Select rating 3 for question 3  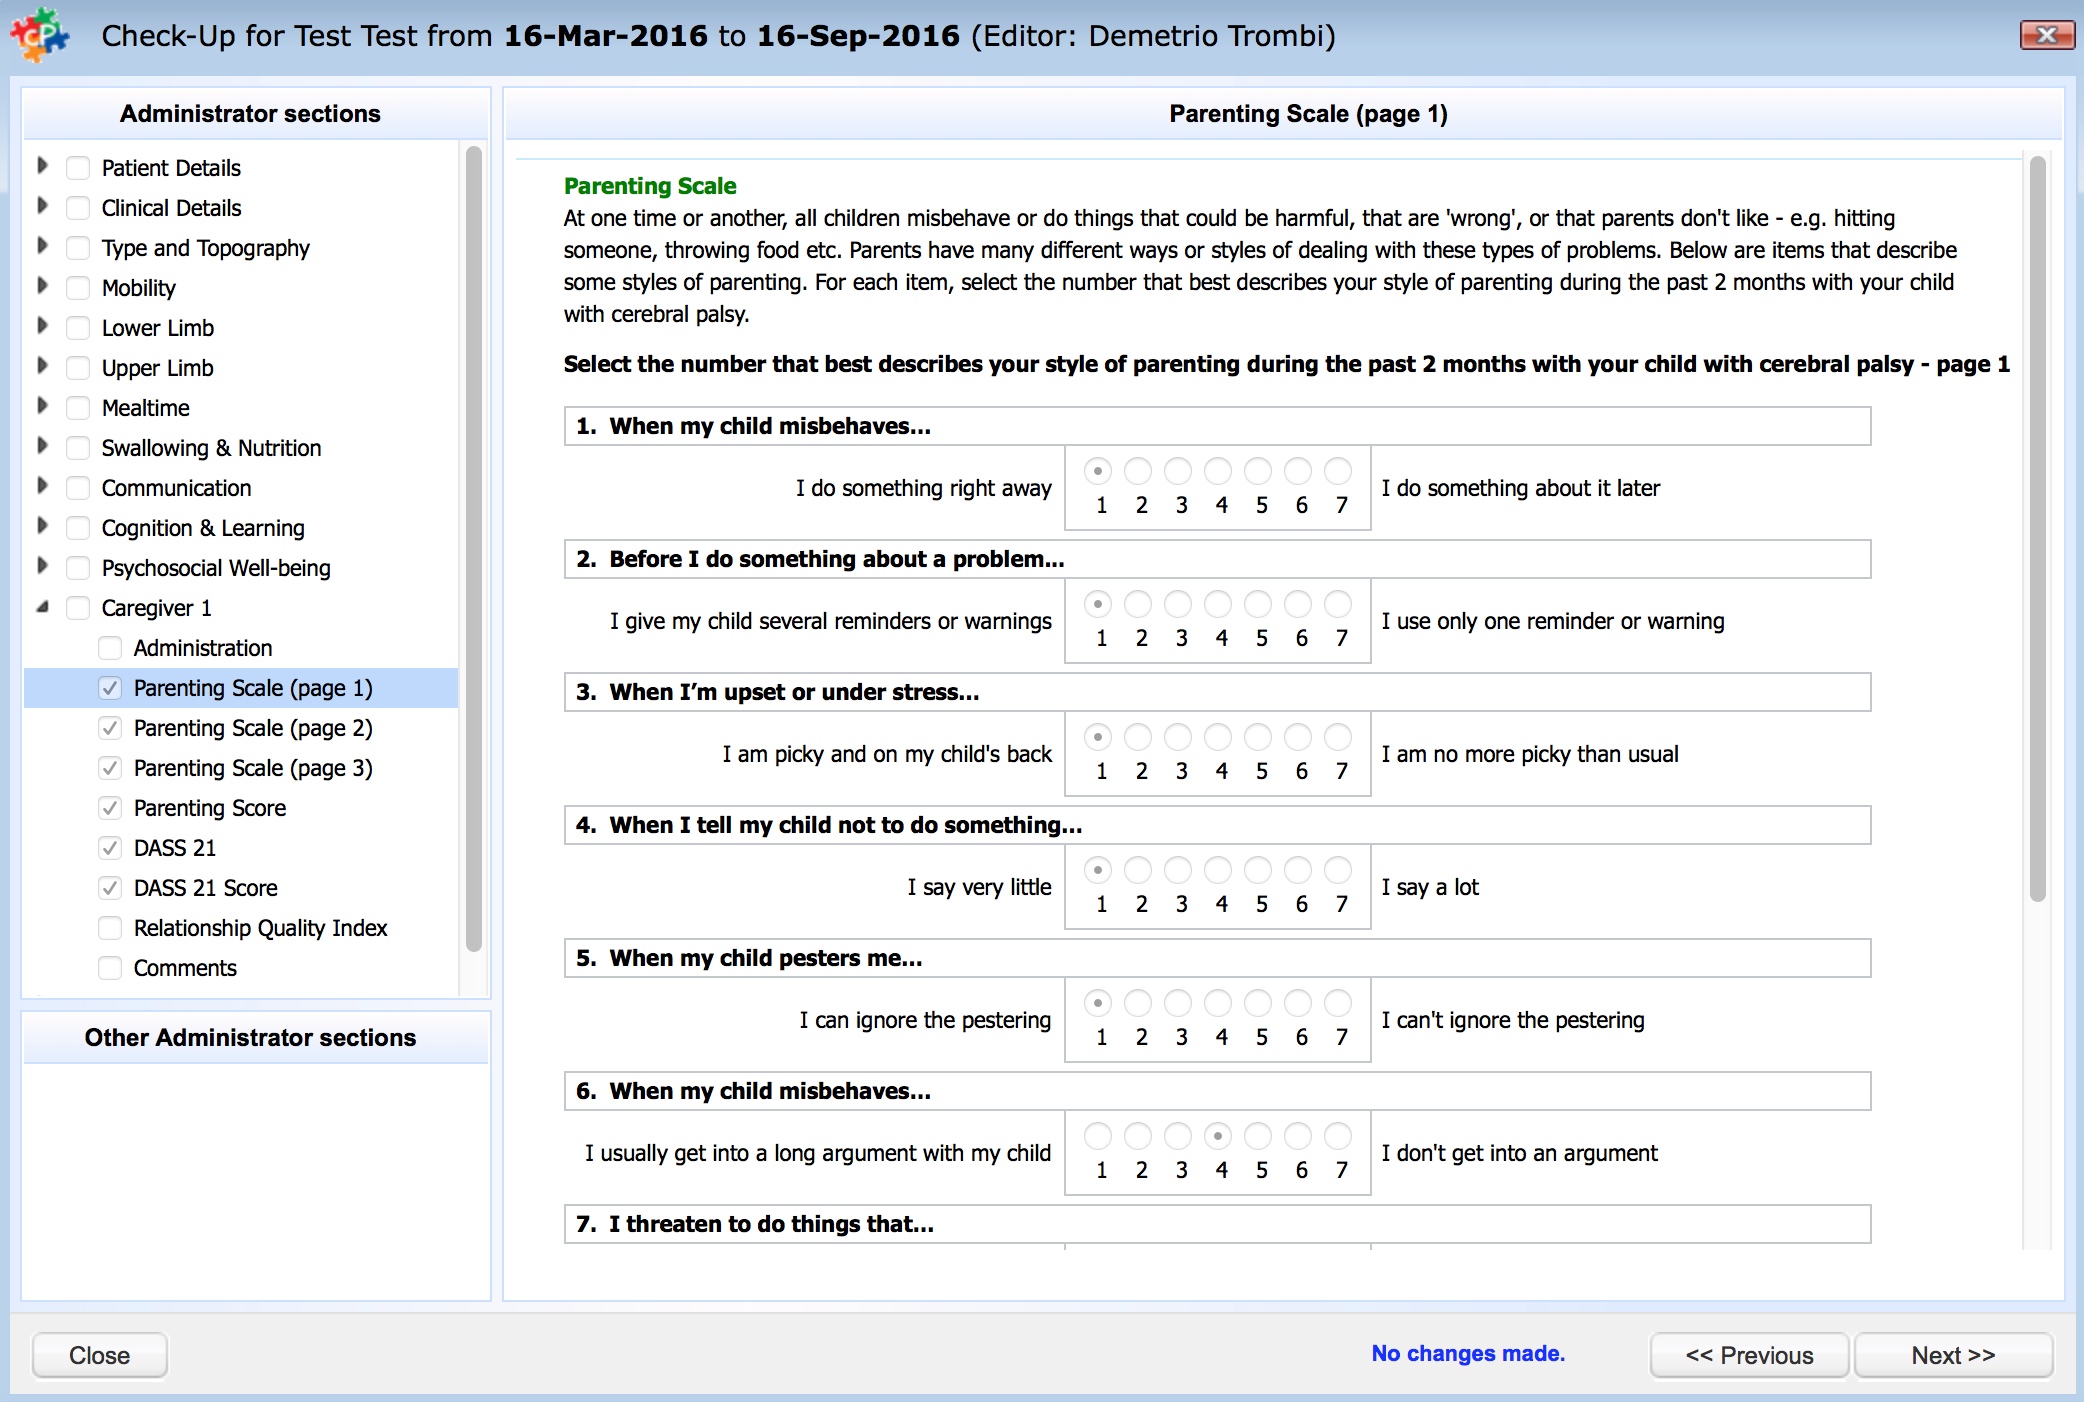pos(1178,736)
